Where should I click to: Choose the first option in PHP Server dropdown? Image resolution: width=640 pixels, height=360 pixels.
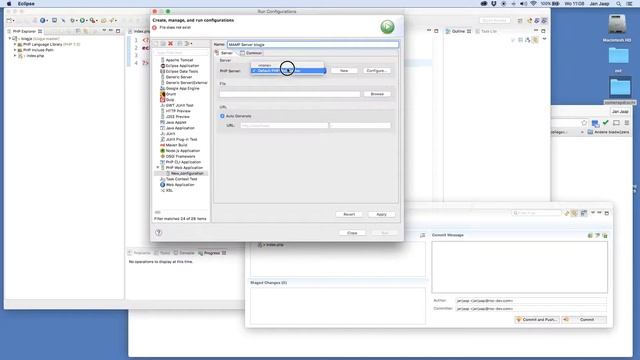click(287, 65)
